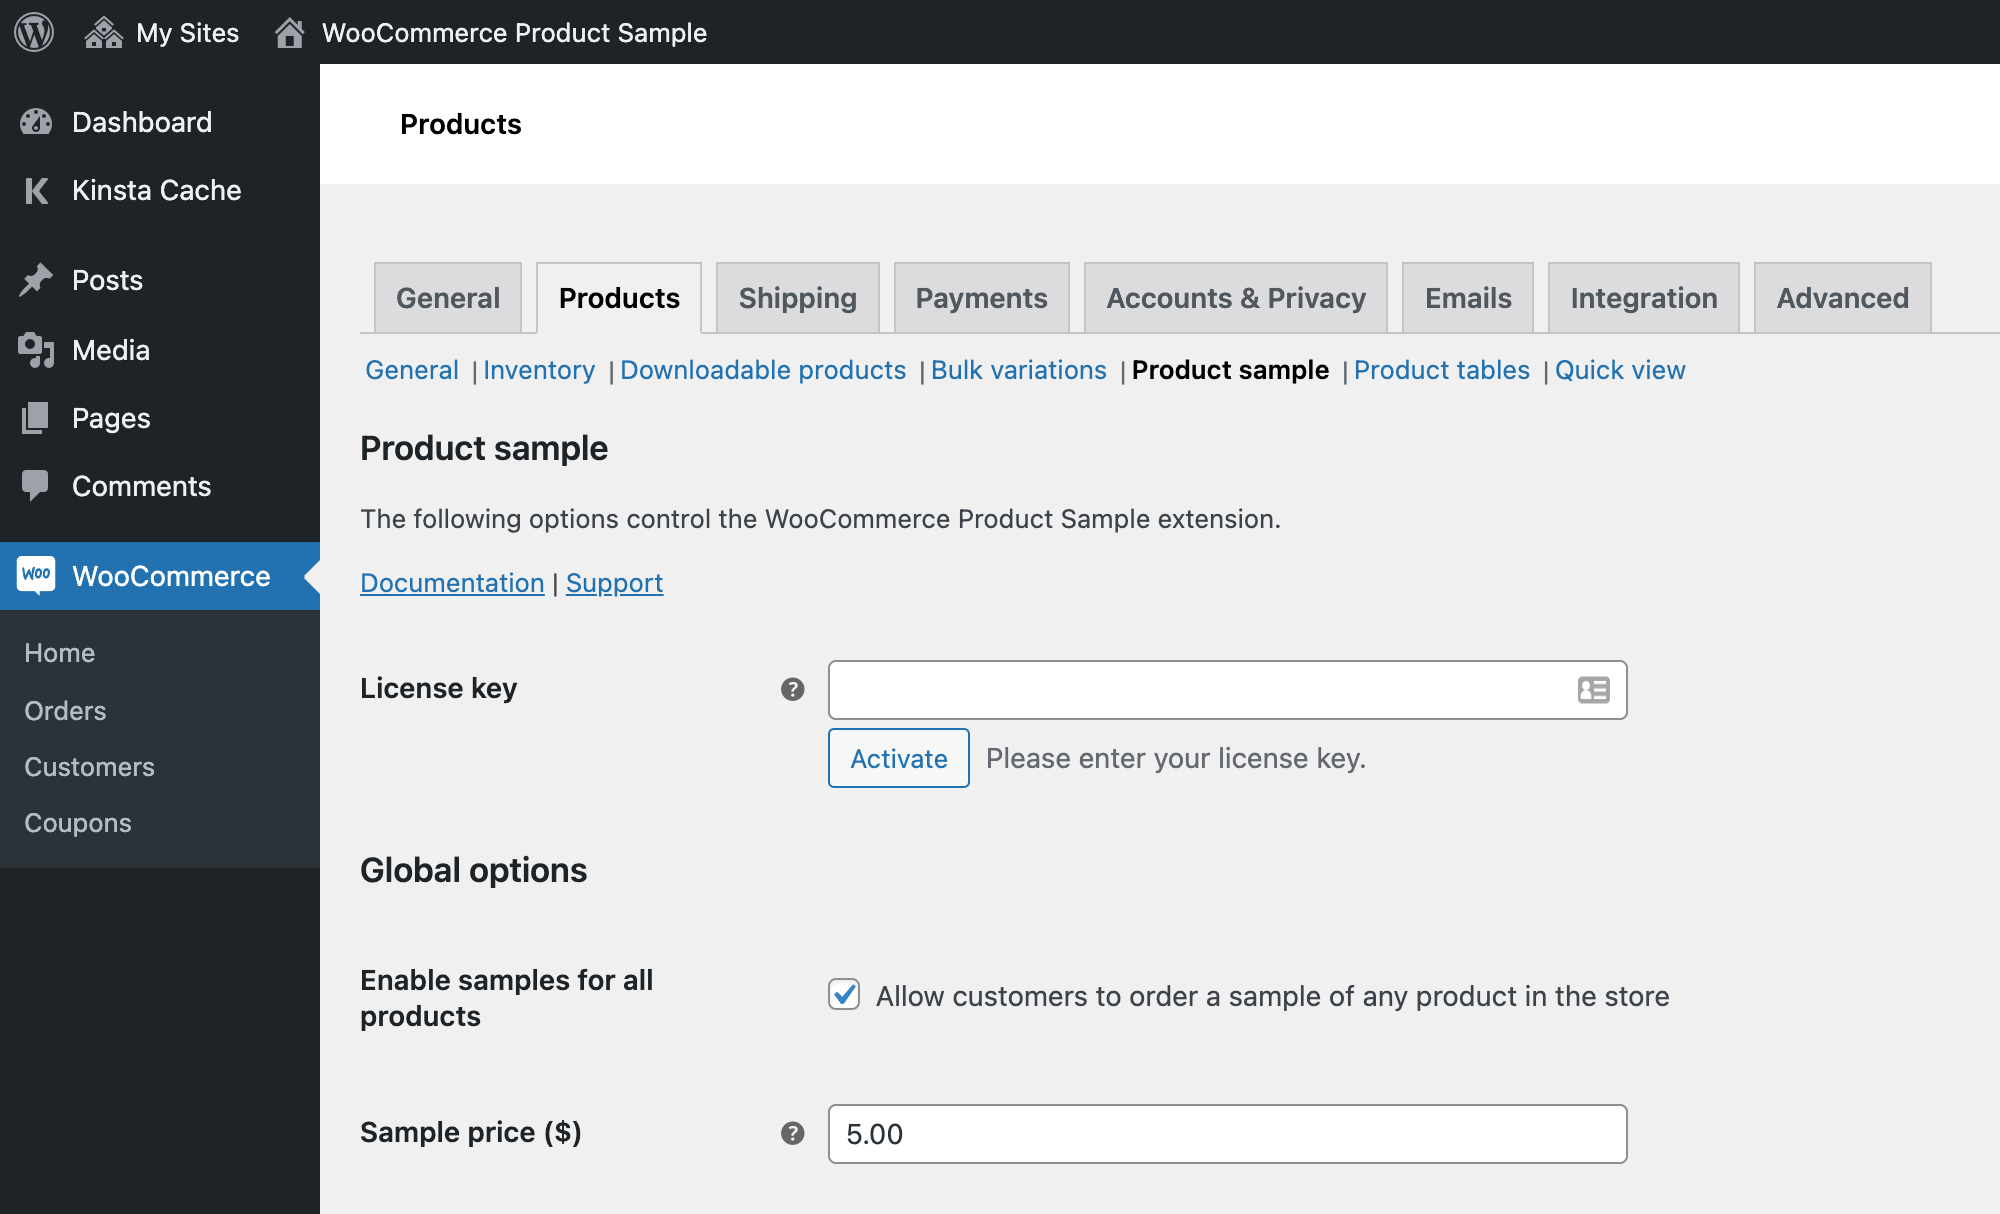The width and height of the screenshot is (2000, 1214).
Task: Select the Payments tab
Action: pyautogui.click(x=980, y=297)
